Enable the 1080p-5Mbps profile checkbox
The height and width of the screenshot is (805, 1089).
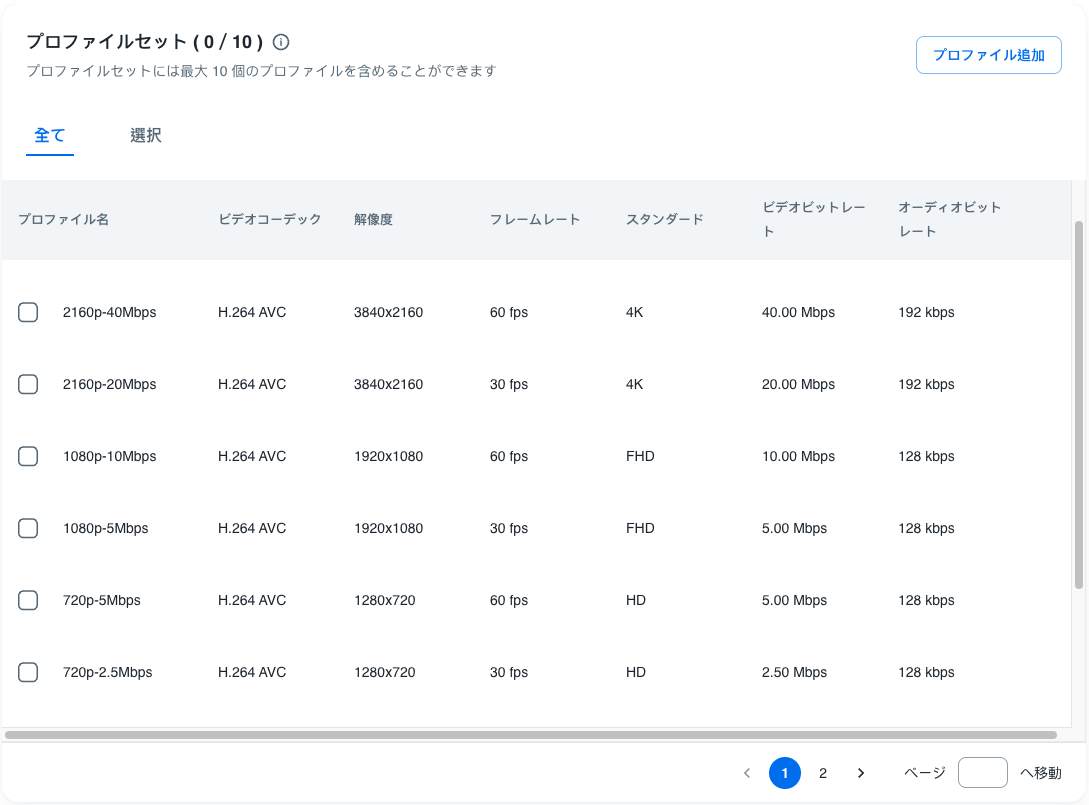tap(28, 528)
